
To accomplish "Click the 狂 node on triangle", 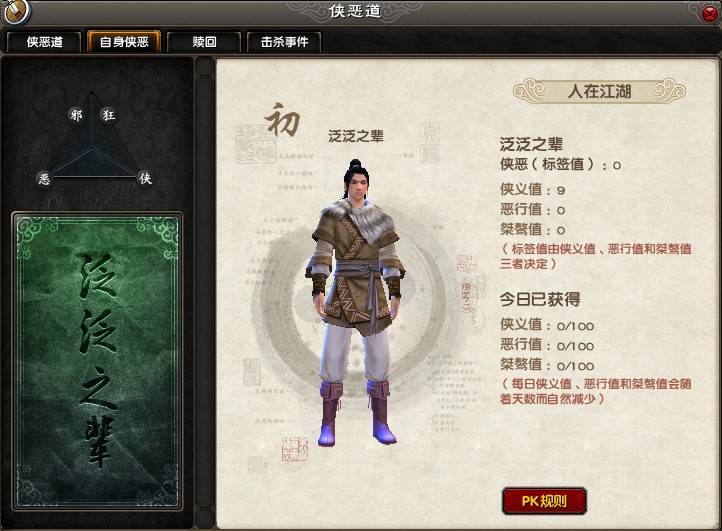I will pos(109,115).
